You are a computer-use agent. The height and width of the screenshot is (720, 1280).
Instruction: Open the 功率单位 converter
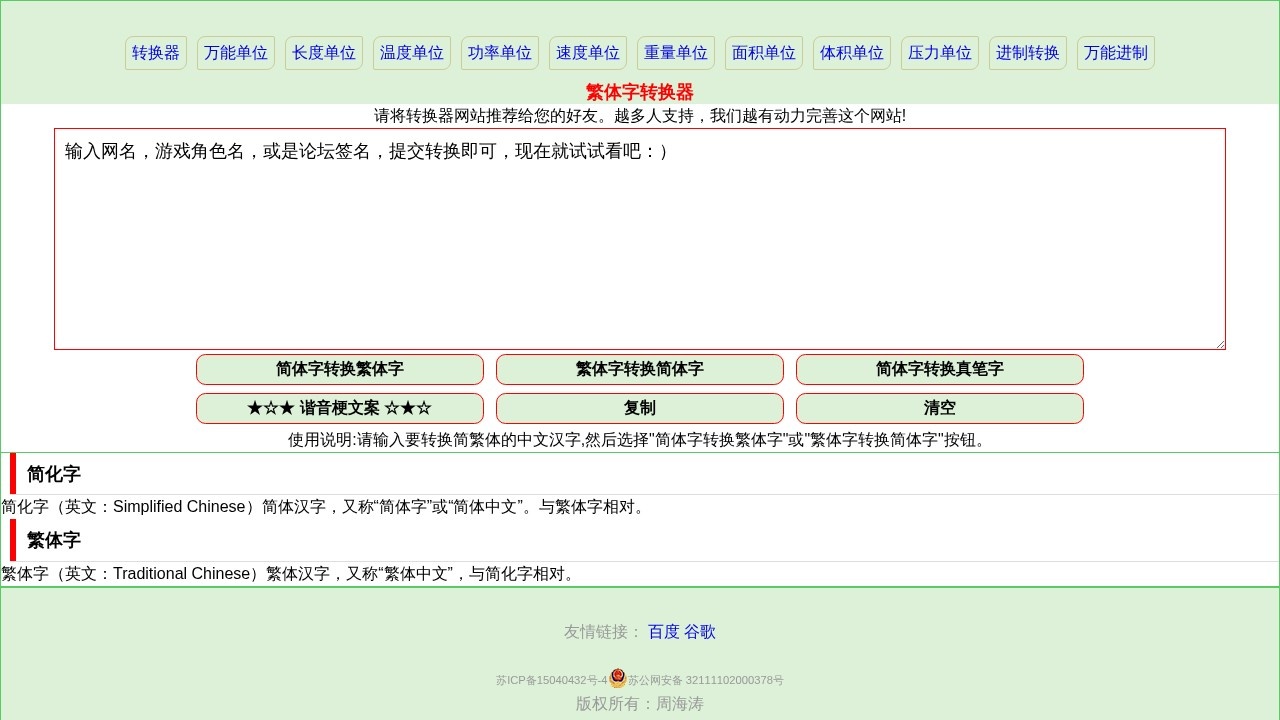(x=499, y=52)
